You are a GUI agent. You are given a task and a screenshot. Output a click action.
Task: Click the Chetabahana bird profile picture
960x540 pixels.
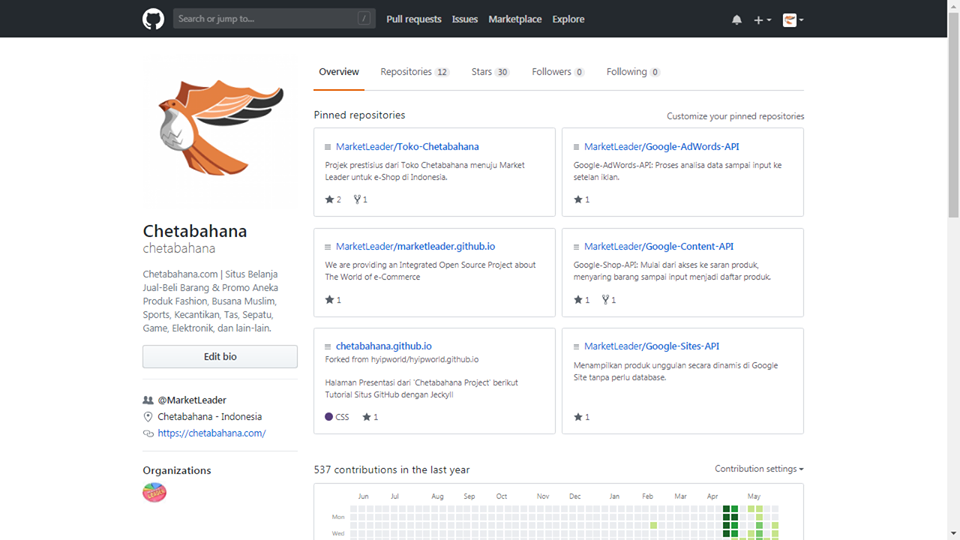click(220, 129)
